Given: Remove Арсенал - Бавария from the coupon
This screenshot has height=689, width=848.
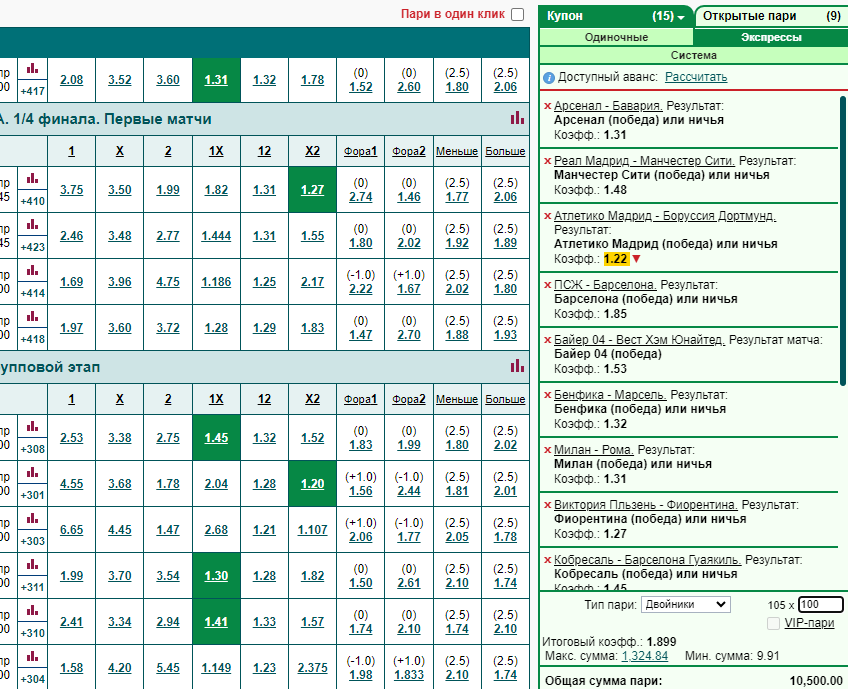Looking at the screenshot, I should [x=547, y=106].
